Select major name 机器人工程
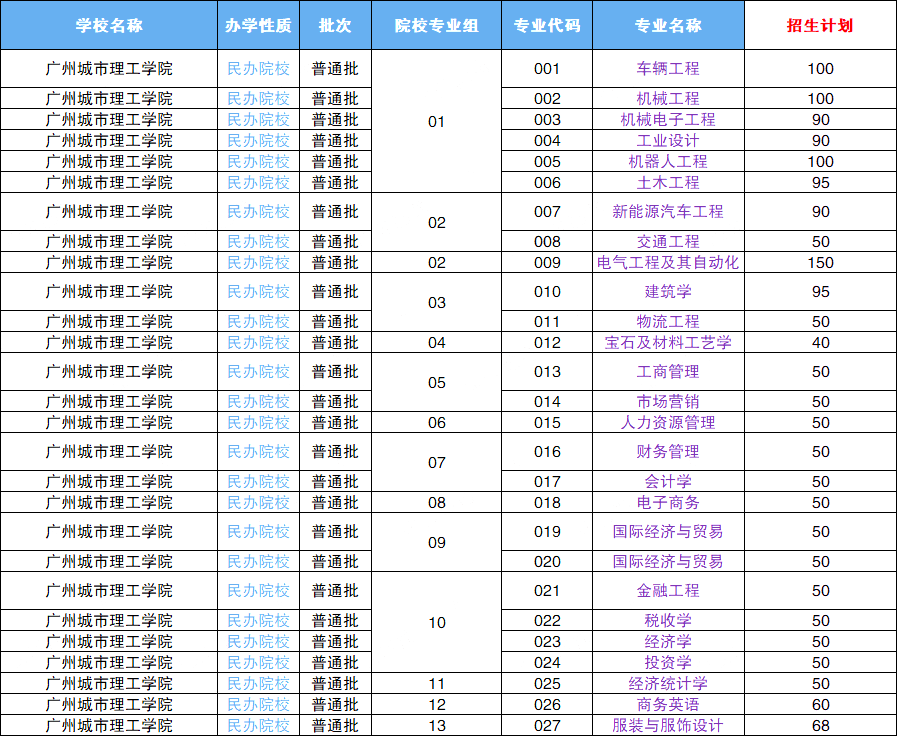Viewport: 897px width, 736px height. [x=668, y=162]
